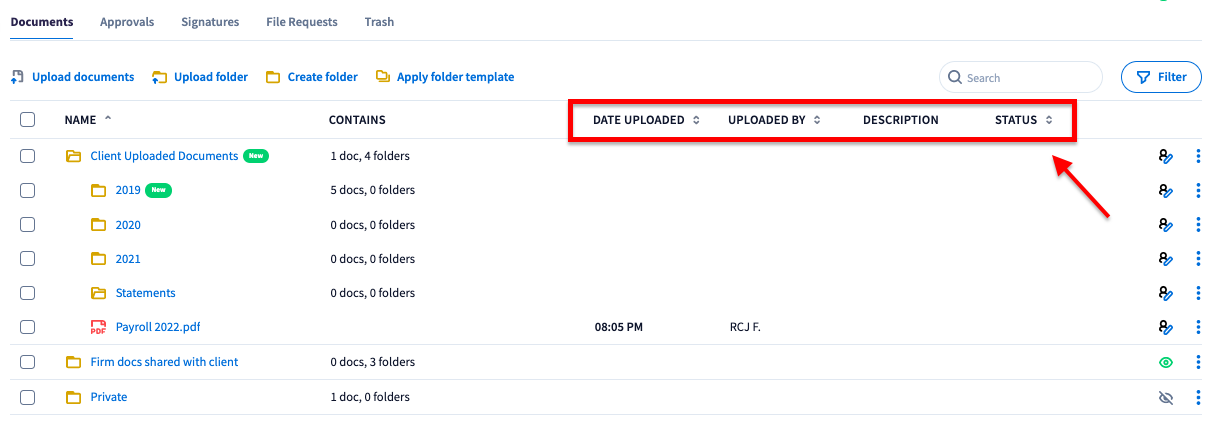Image resolution: width=1223 pixels, height=435 pixels.
Task: Open the Filter button
Action: 1161,77
